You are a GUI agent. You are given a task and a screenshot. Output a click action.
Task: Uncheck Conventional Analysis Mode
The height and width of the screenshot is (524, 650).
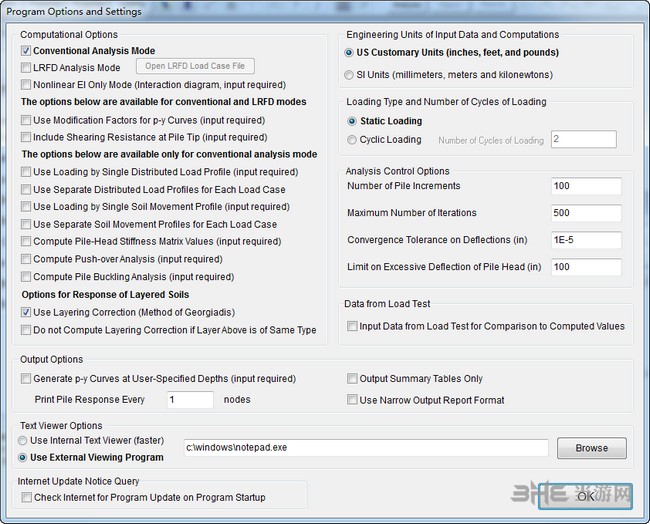click(26, 51)
